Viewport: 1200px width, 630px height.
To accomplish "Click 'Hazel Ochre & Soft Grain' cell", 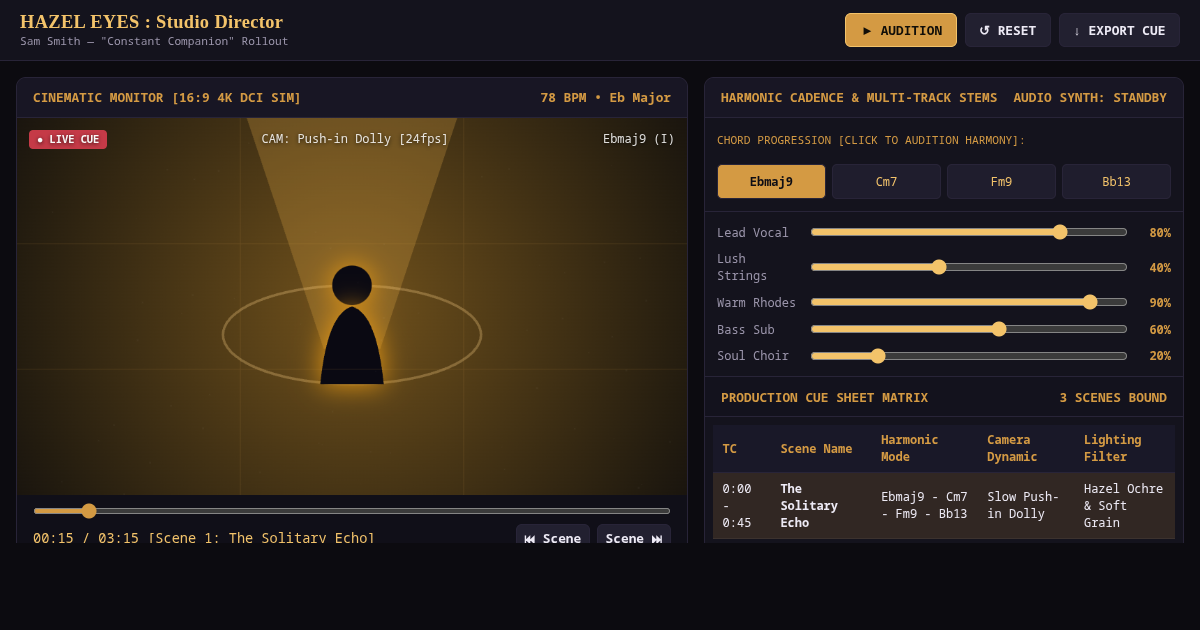I will pos(1124,506).
